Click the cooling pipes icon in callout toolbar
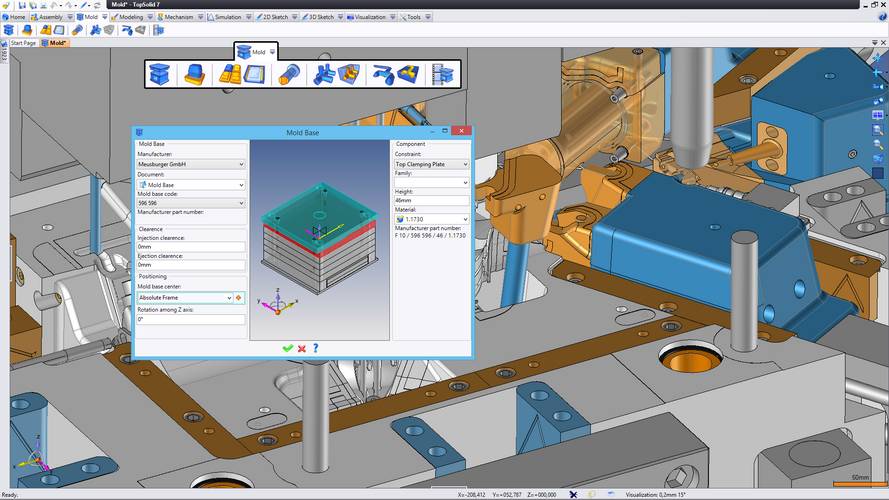The image size is (889, 500). coord(324,74)
